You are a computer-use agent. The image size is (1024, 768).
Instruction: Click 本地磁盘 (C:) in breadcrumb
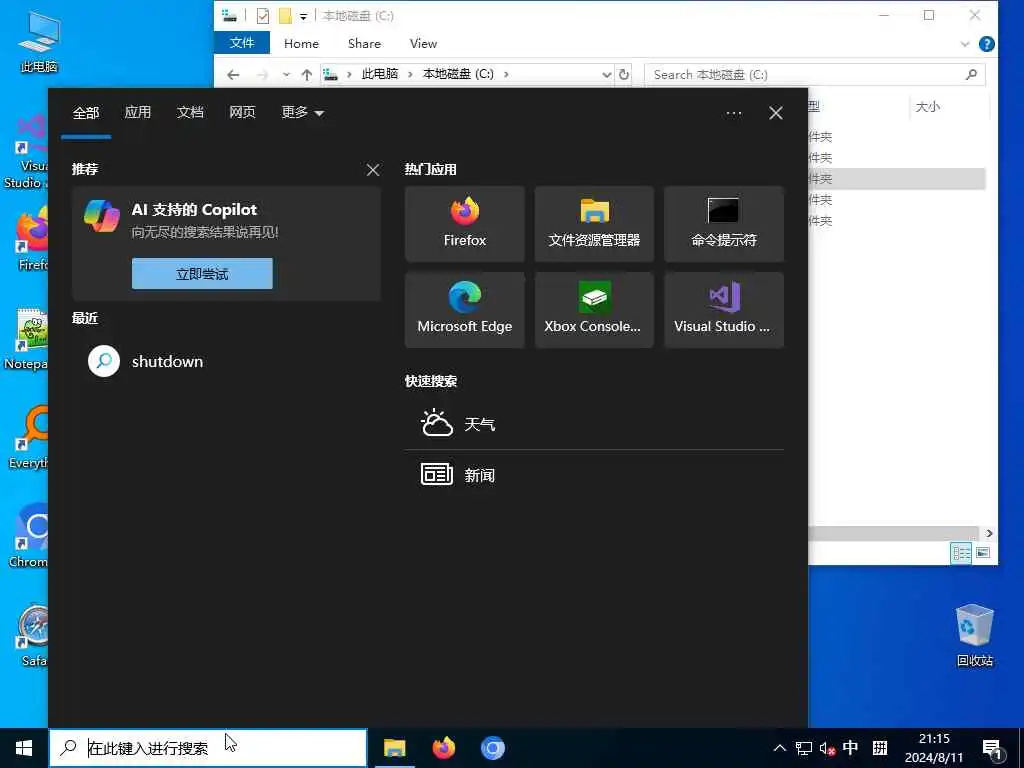coord(458,74)
